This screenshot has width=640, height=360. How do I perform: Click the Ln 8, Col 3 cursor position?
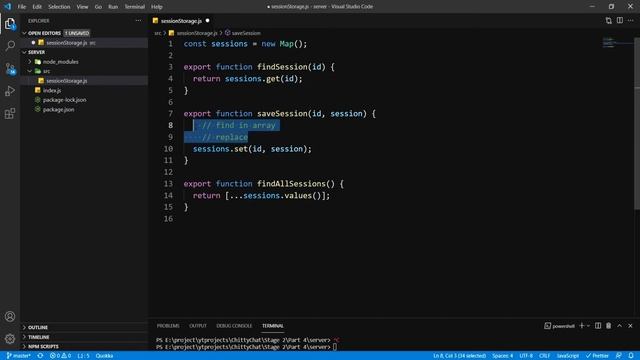[460, 356]
